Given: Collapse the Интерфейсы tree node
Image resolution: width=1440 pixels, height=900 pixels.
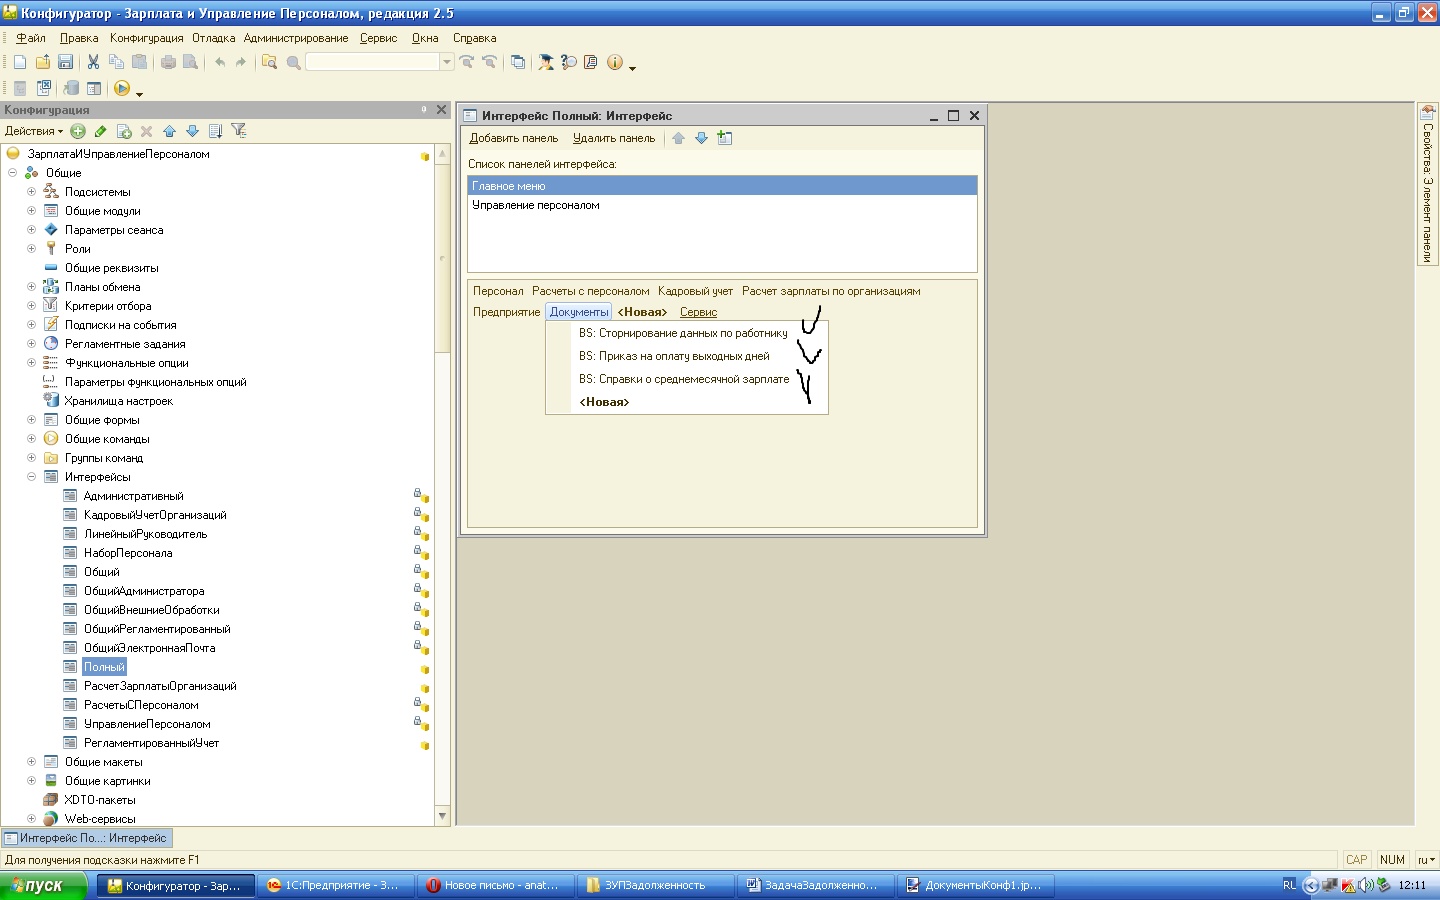Looking at the screenshot, I should click(x=31, y=477).
